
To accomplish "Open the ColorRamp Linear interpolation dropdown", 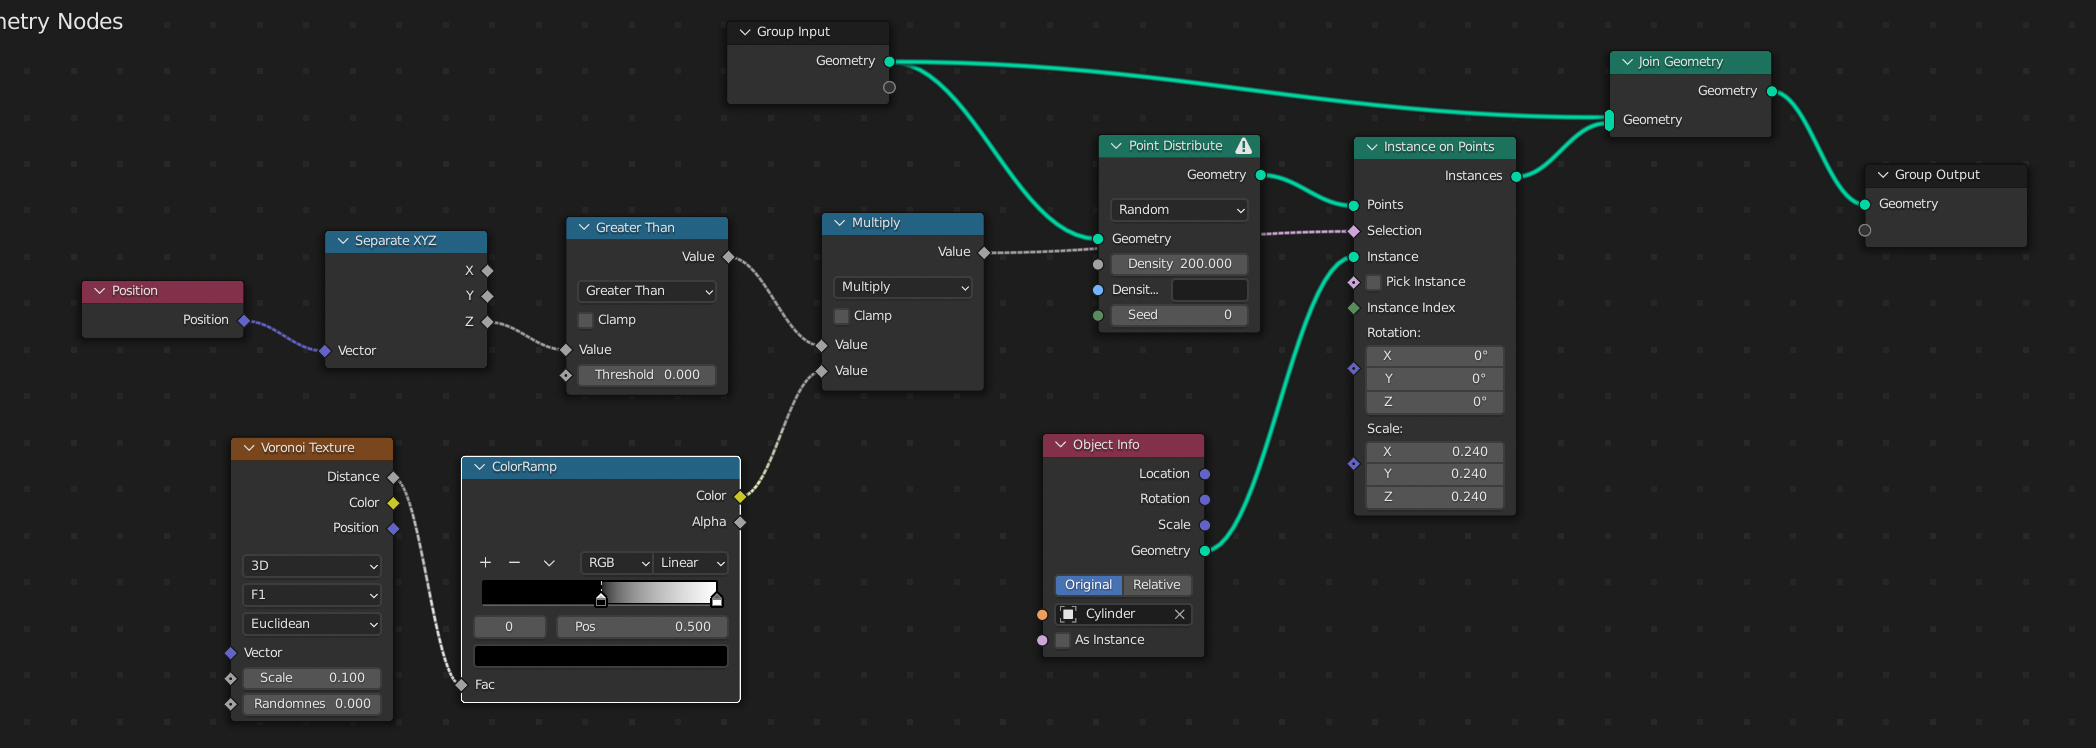I will (x=691, y=563).
